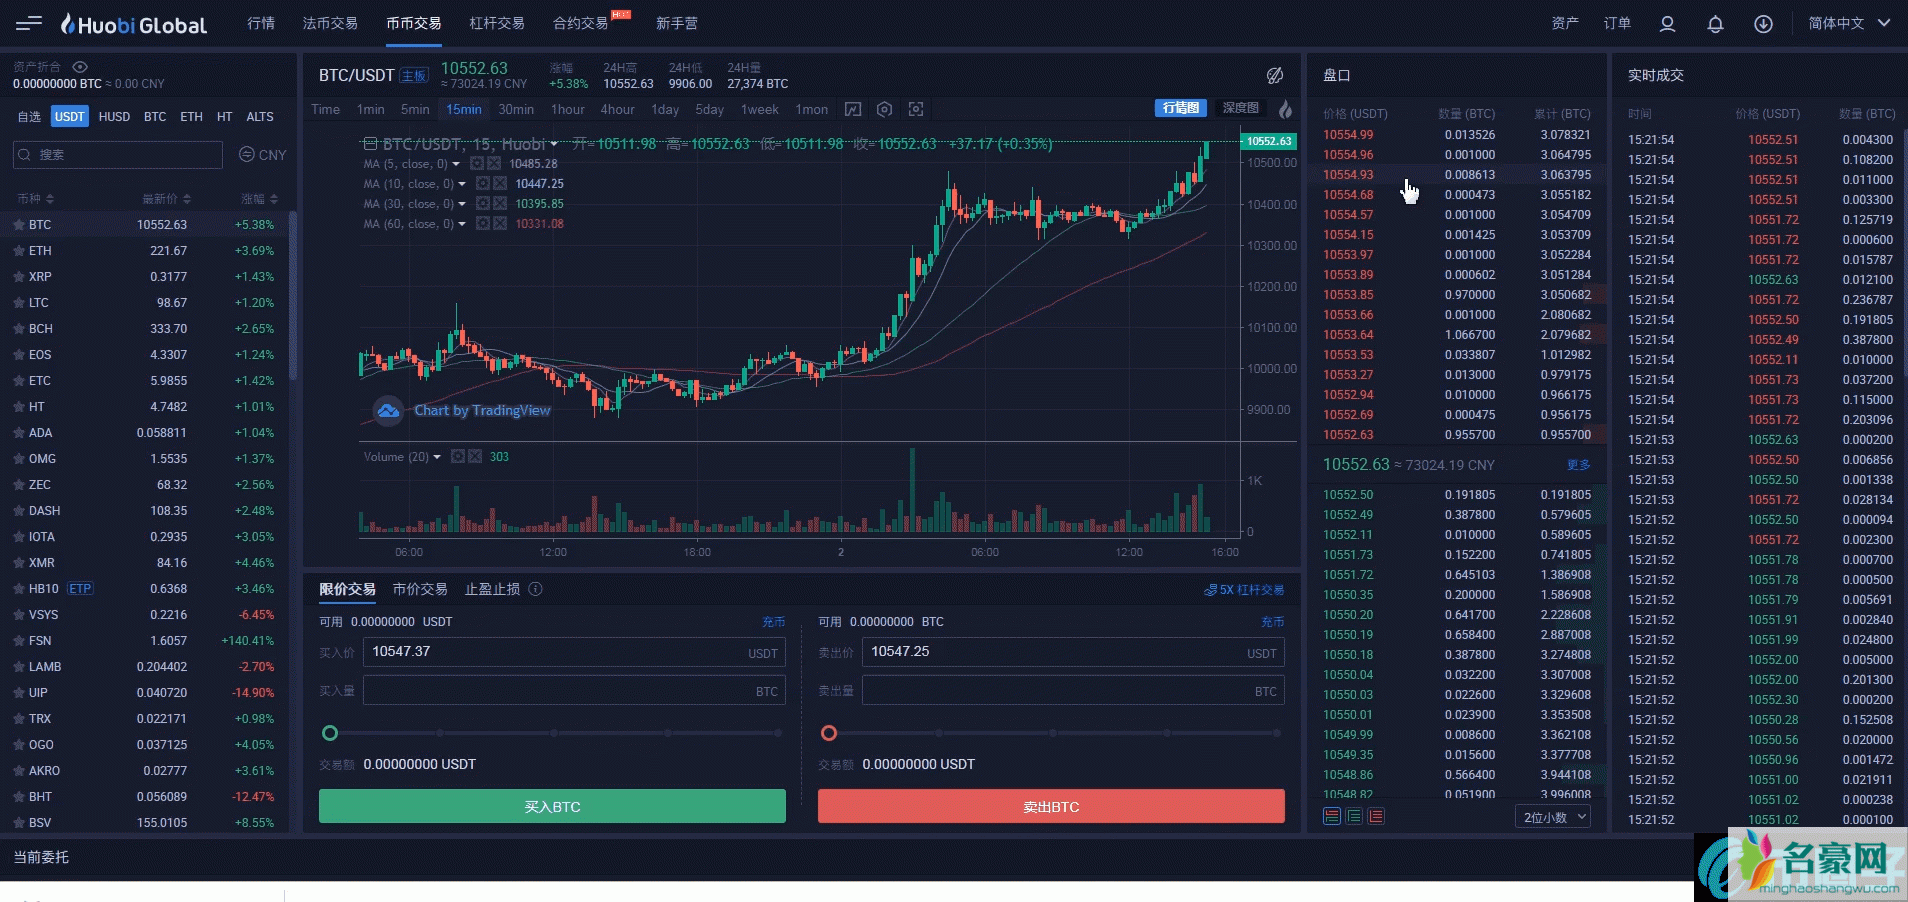Open the 5X 杠杆交易 link
This screenshot has width=1908, height=902.
pos(1244,590)
